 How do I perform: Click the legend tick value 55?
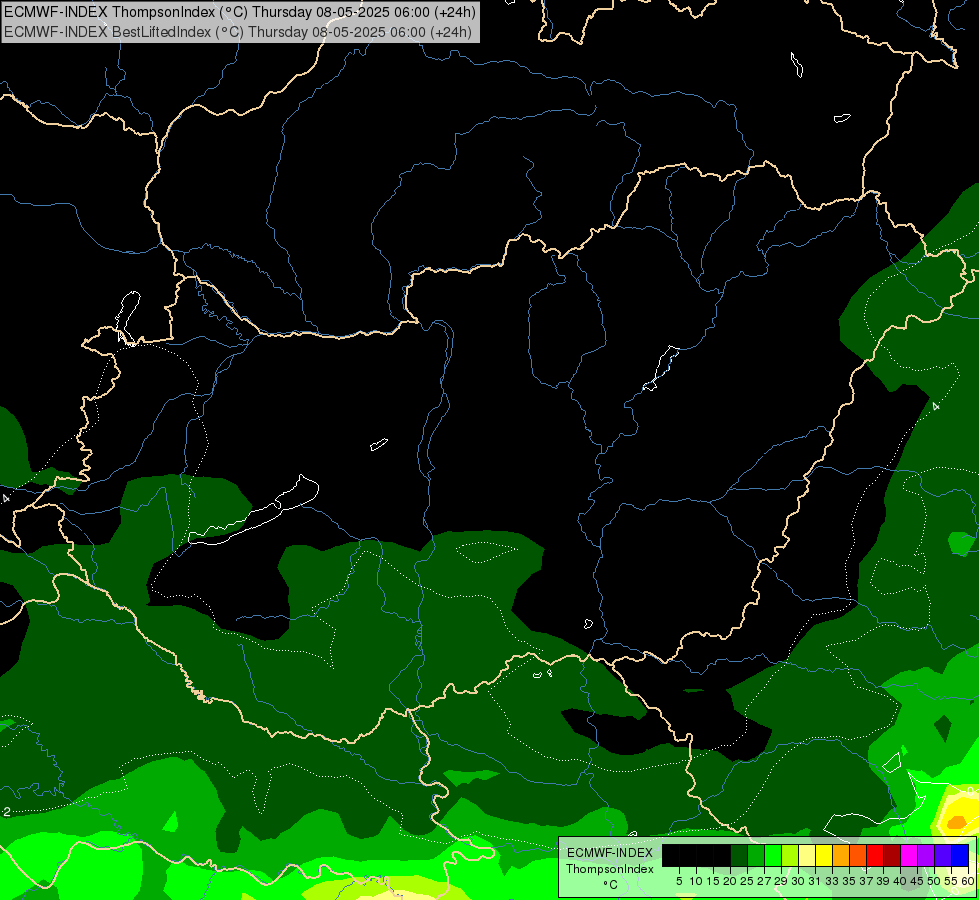[x=950, y=881]
